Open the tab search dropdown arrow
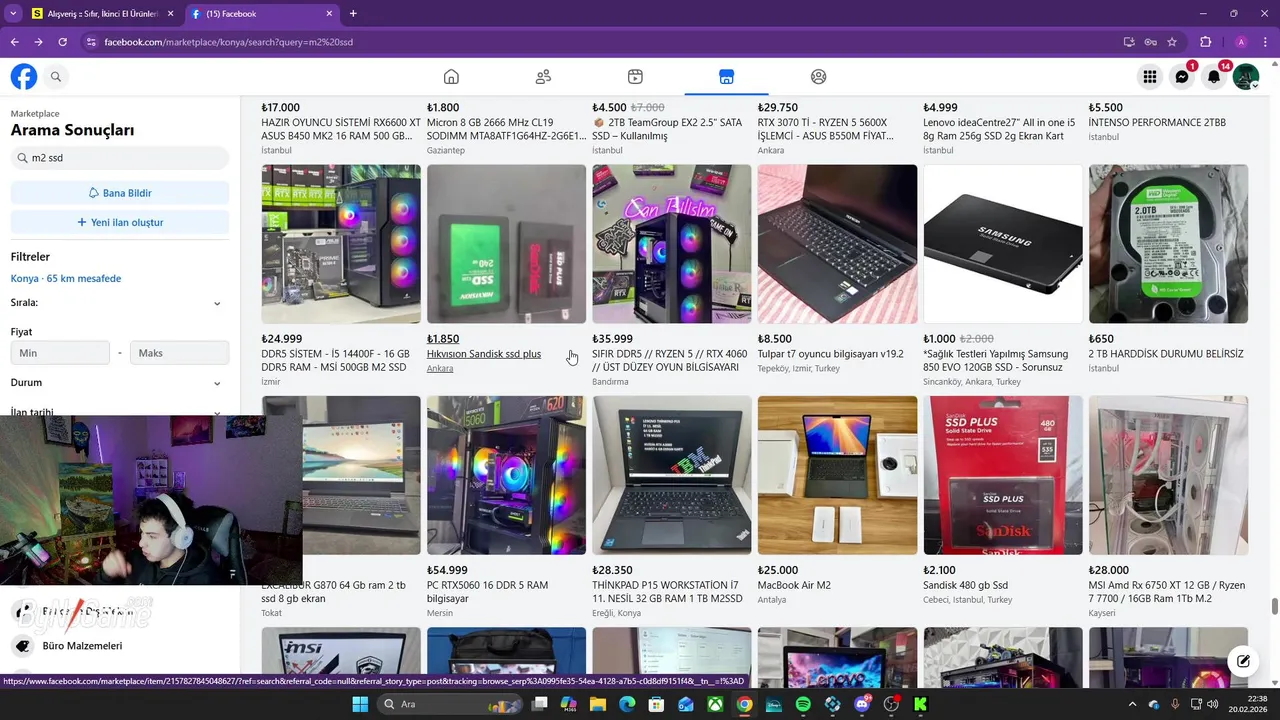Screen dimensions: 1280x720 pyautogui.click(x=13, y=14)
